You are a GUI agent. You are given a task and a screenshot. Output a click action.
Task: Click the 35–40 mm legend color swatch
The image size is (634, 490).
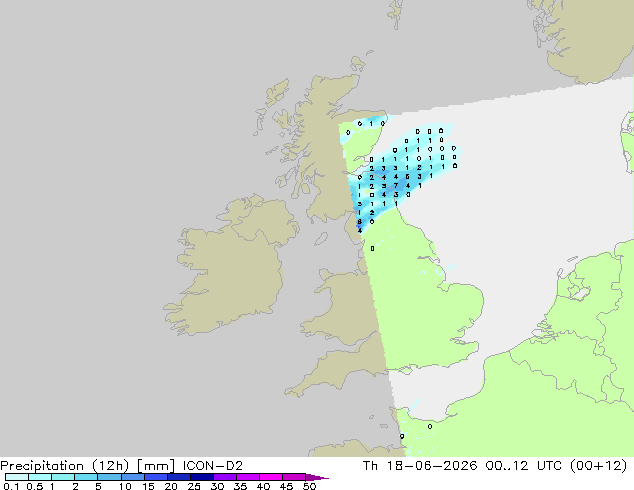248,477
